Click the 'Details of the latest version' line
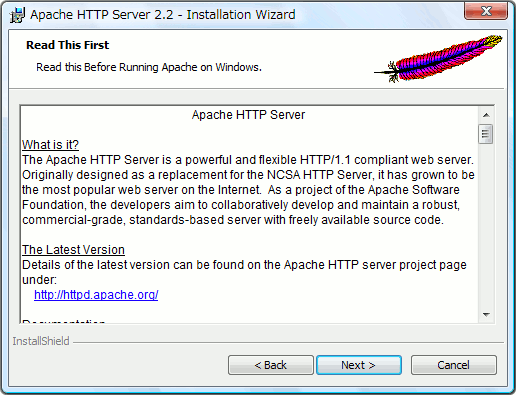 point(244,265)
